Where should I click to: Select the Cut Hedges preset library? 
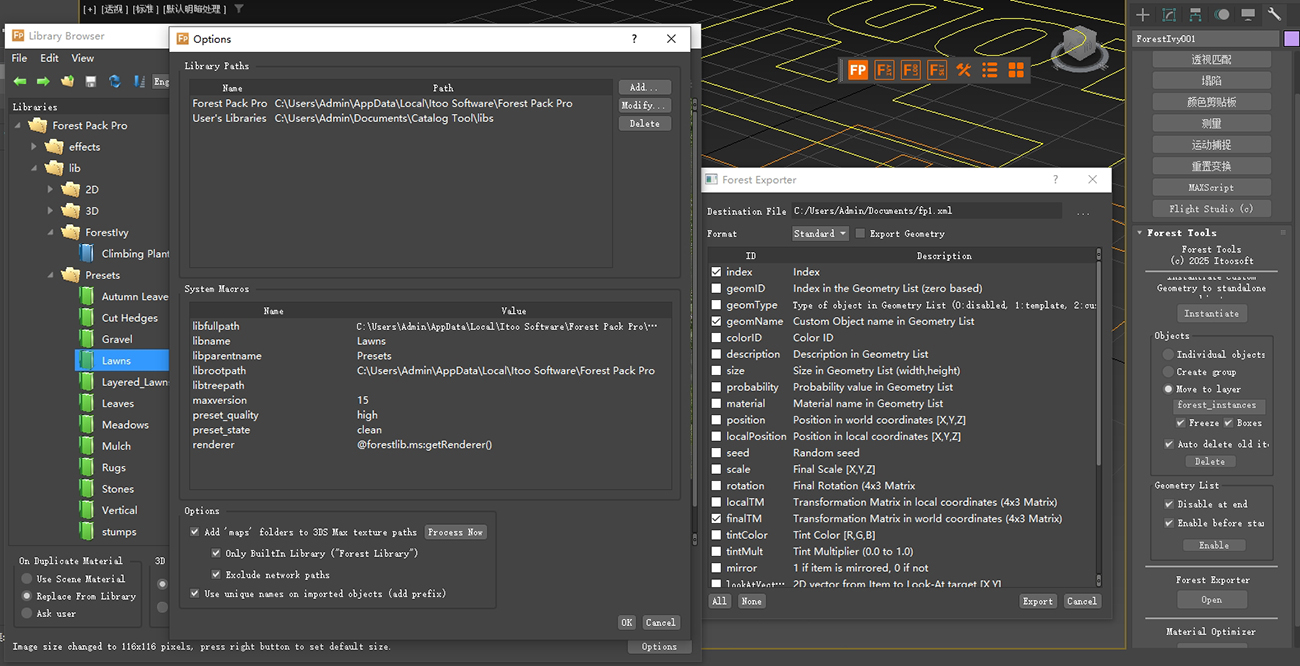tap(130, 318)
